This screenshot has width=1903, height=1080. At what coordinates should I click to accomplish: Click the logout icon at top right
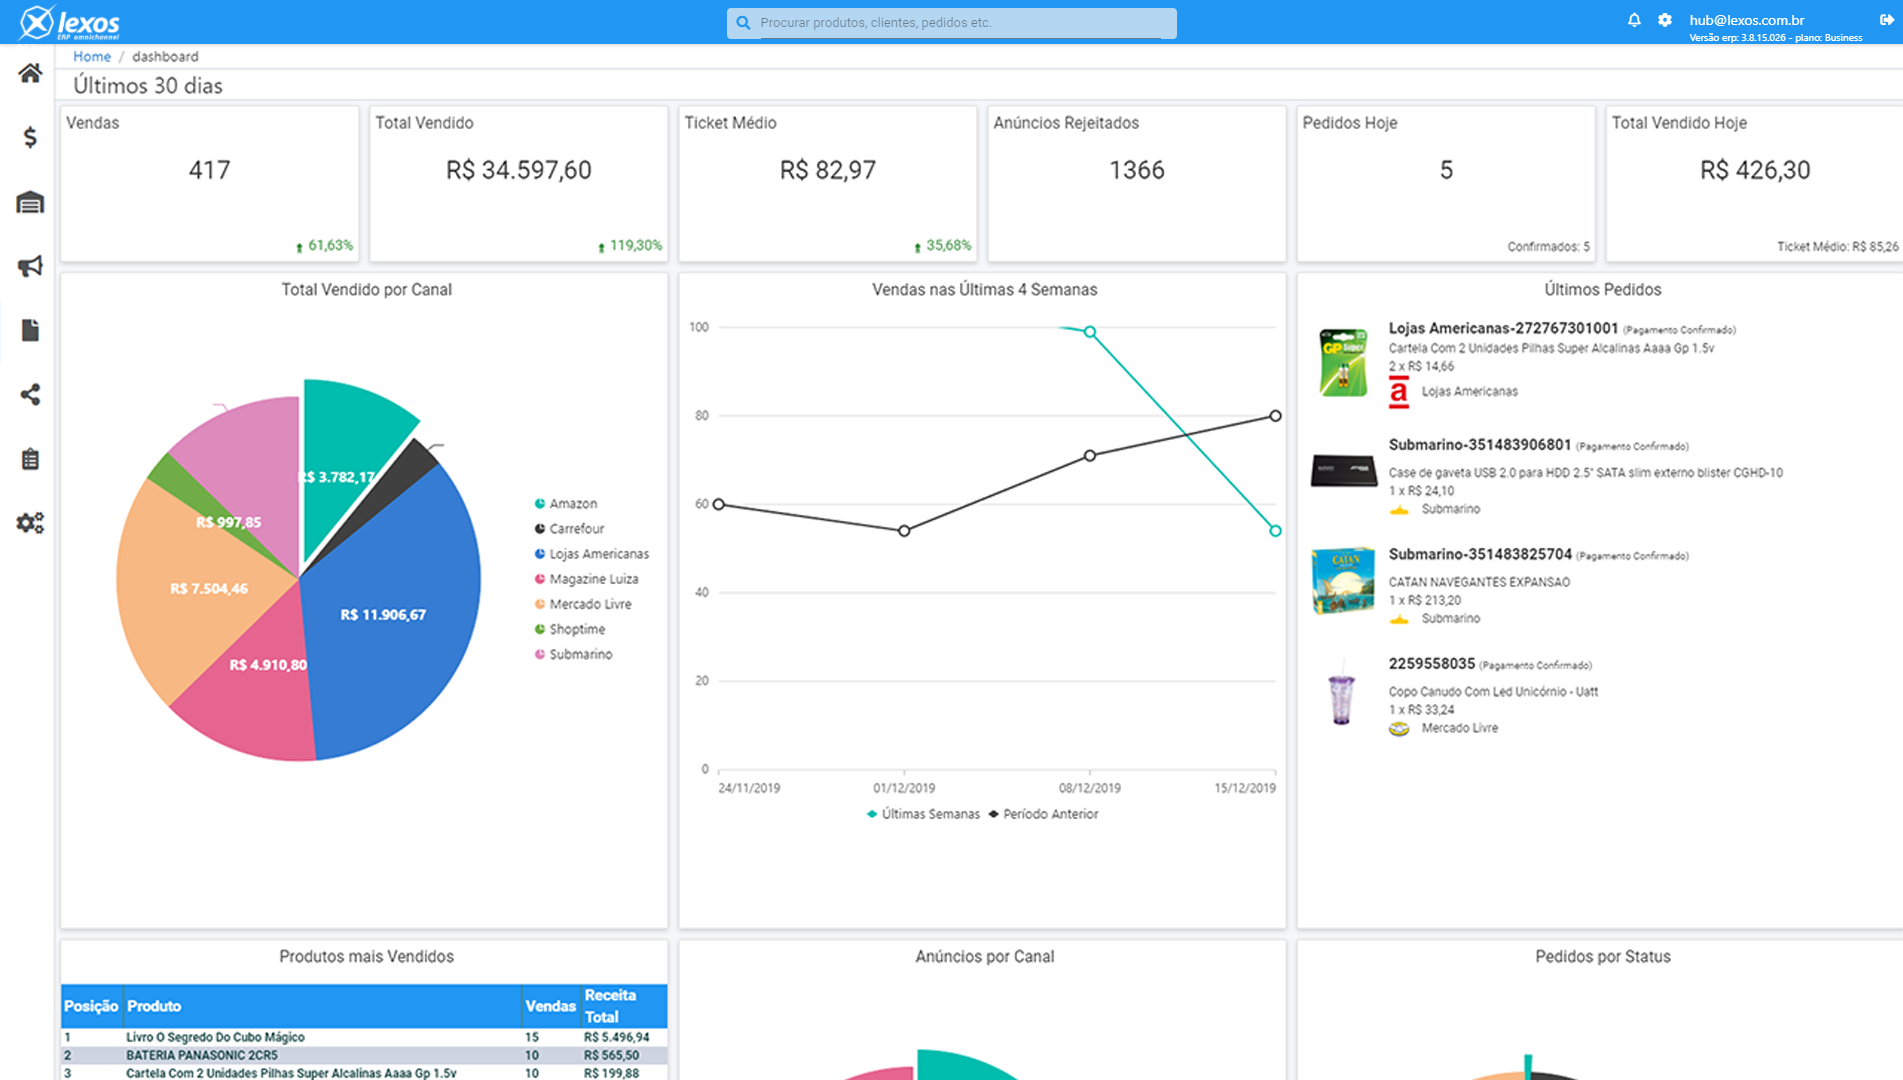point(1887,20)
